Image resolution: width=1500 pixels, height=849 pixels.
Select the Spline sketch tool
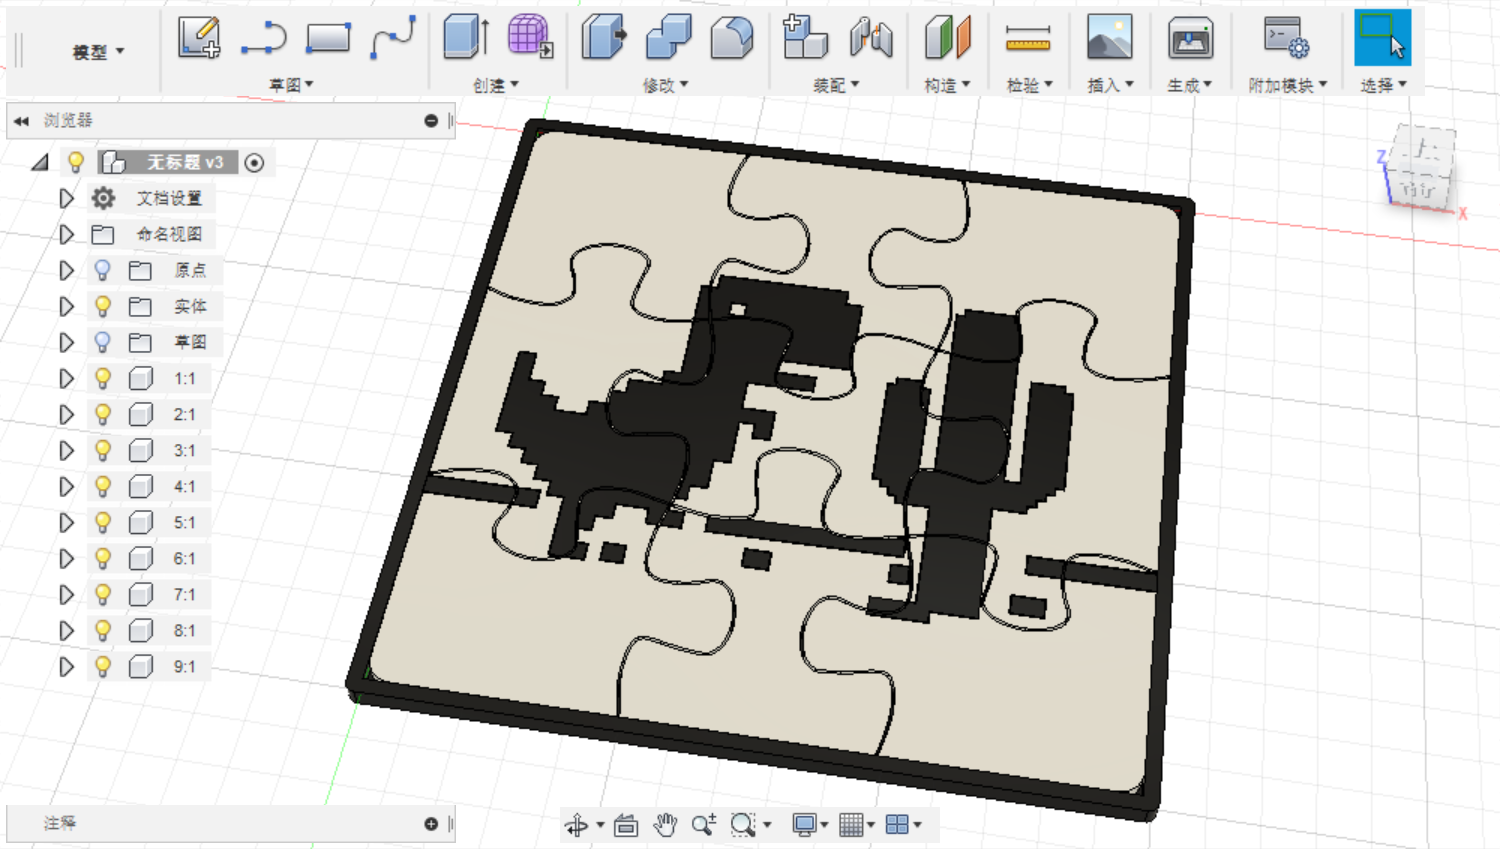pos(393,38)
